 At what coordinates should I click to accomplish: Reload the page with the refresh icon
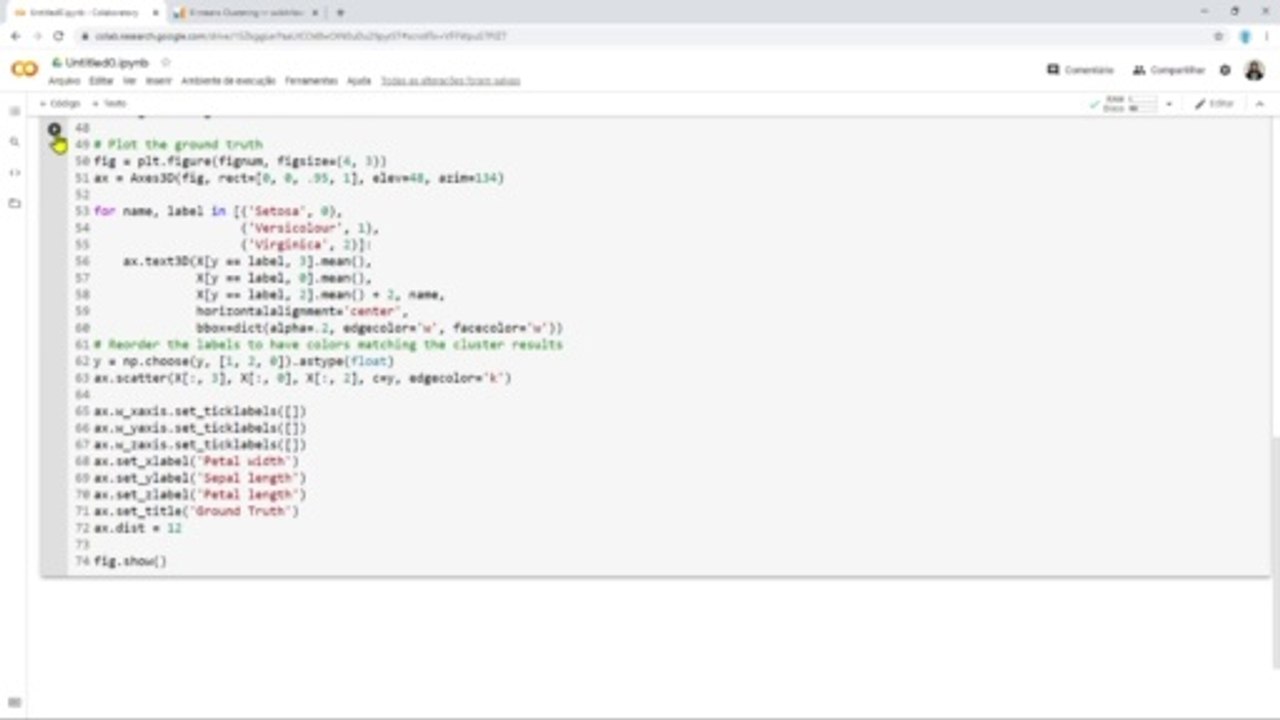(58, 36)
